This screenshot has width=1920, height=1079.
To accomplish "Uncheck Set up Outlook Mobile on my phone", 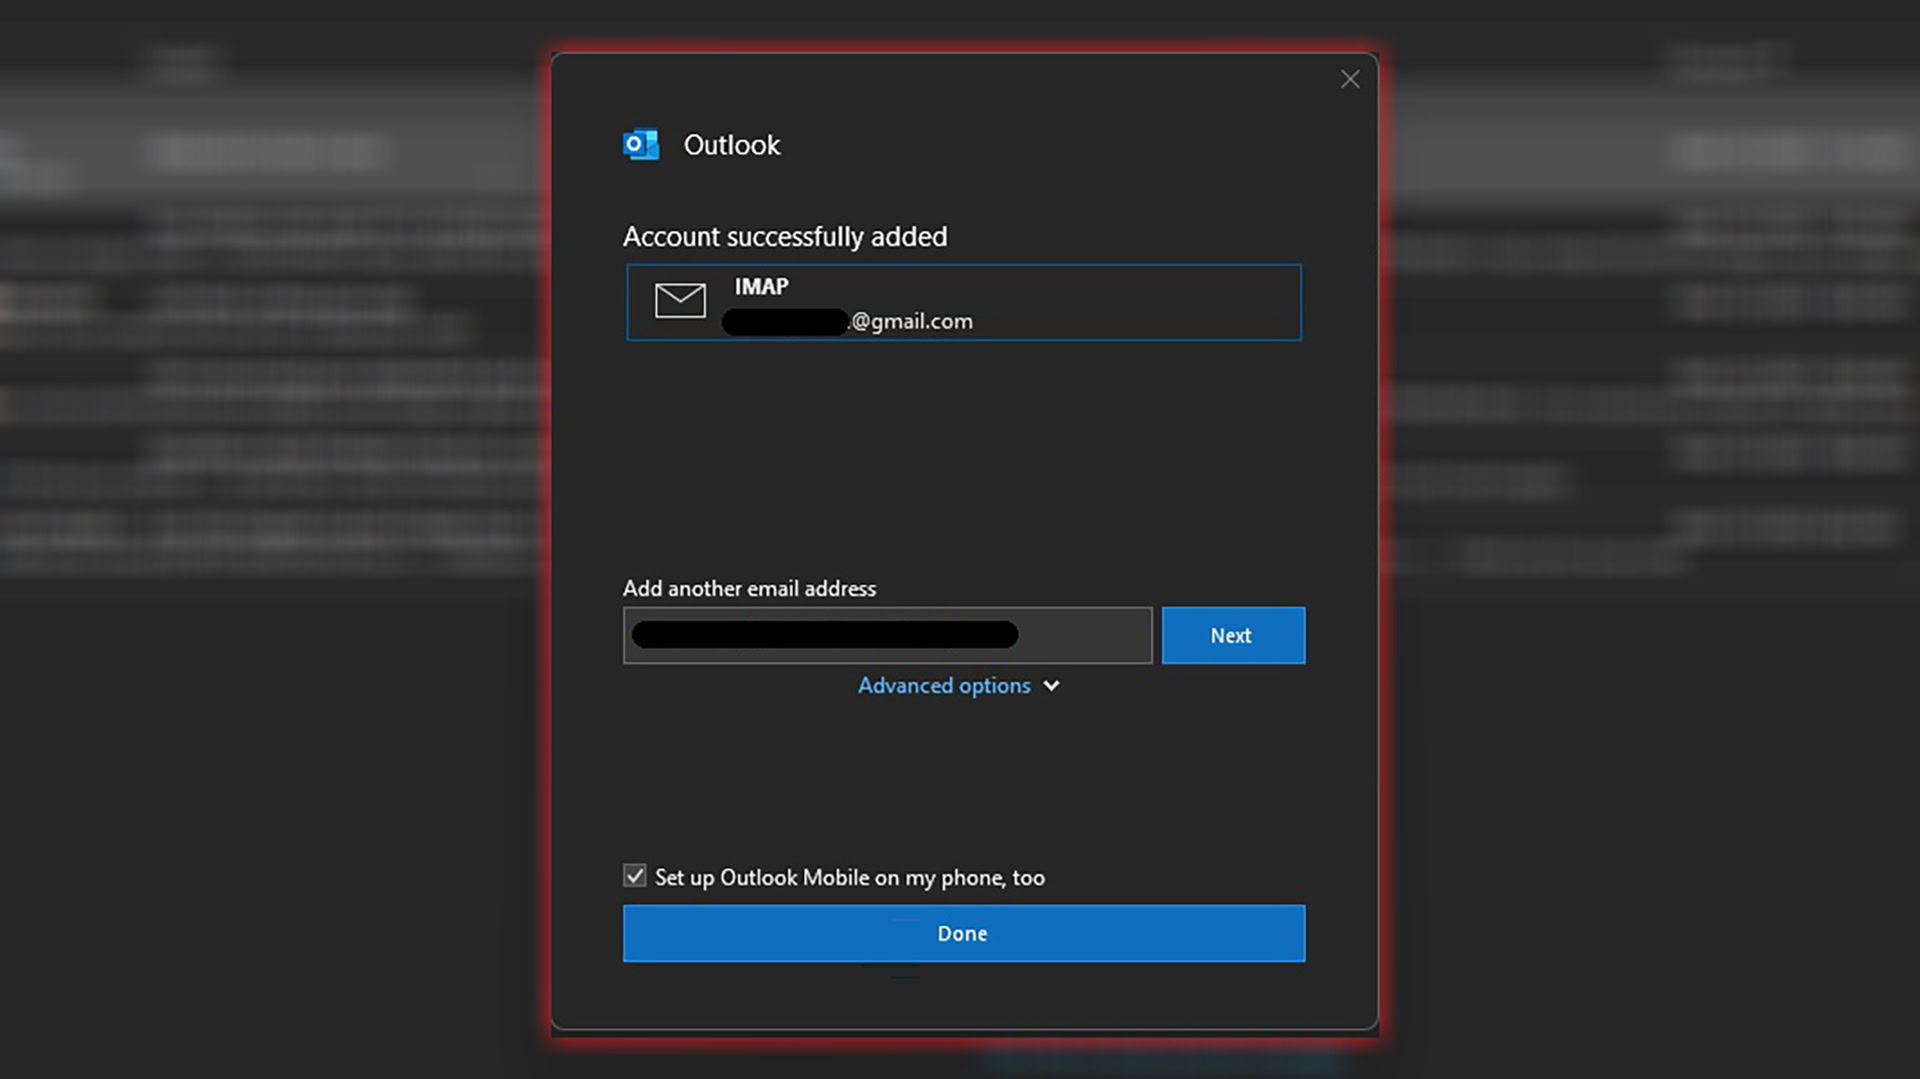I will (635, 877).
